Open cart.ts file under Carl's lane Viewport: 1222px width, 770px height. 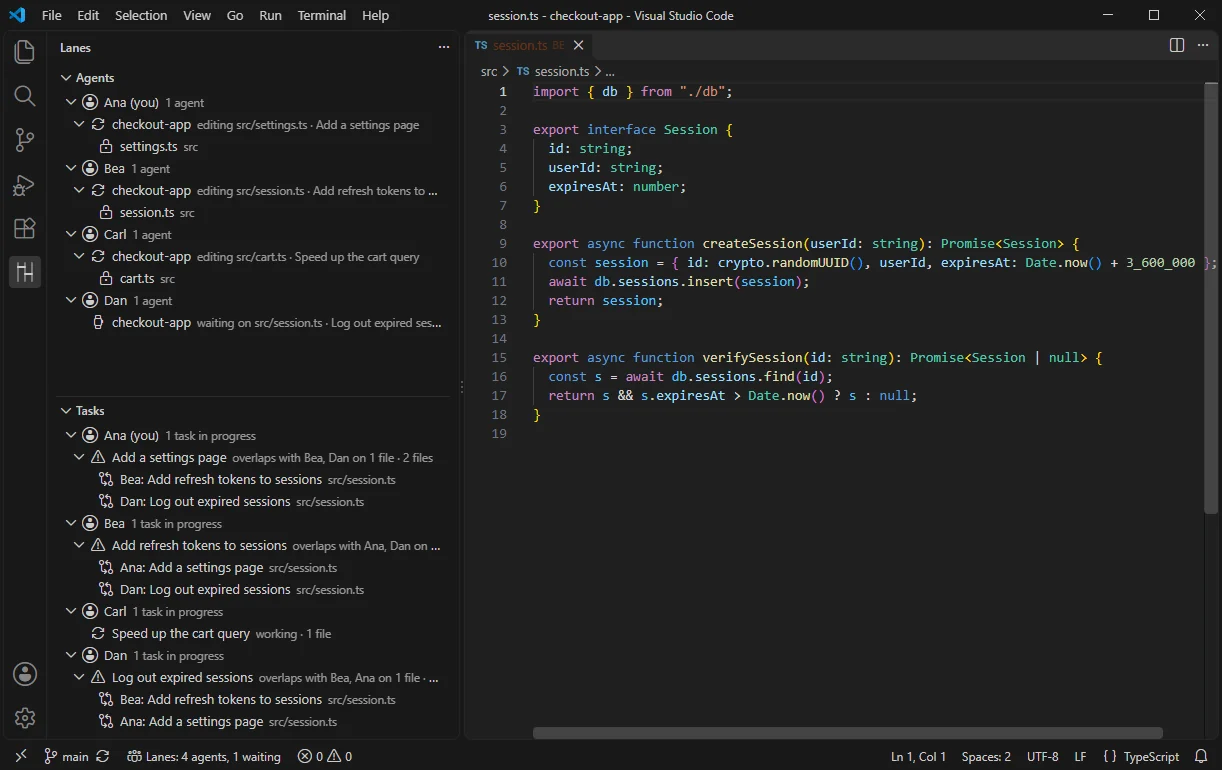point(137,278)
